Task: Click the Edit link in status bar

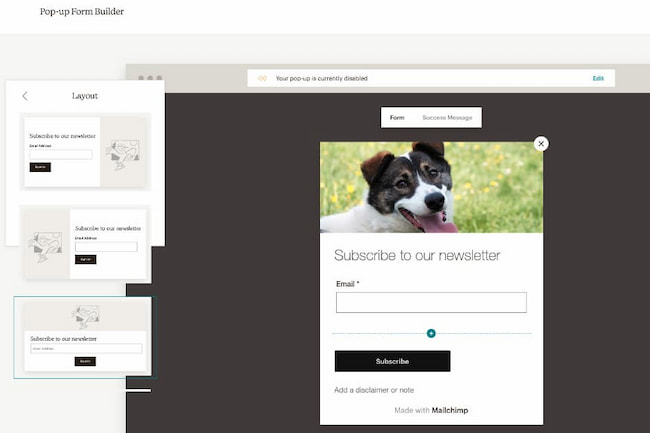Action: (x=598, y=78)
